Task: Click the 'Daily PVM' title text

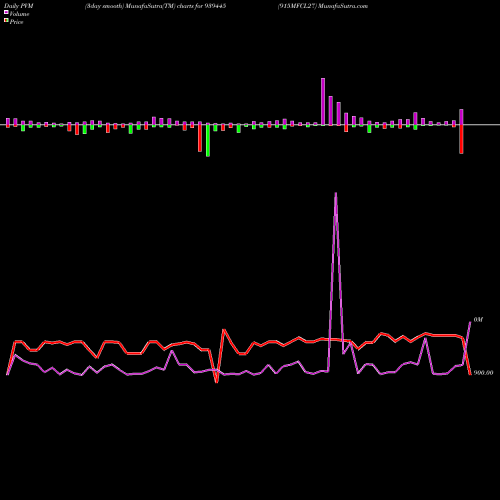Action: [19, 6]
